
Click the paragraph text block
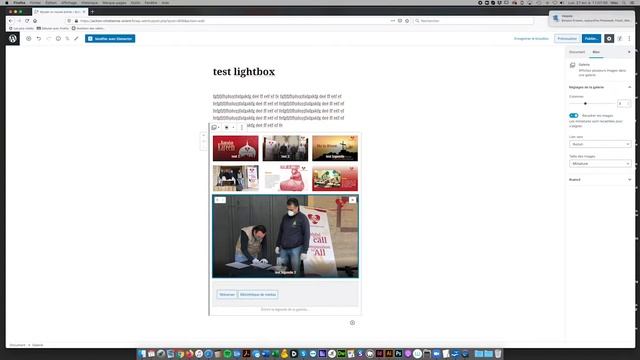[278, 111]
